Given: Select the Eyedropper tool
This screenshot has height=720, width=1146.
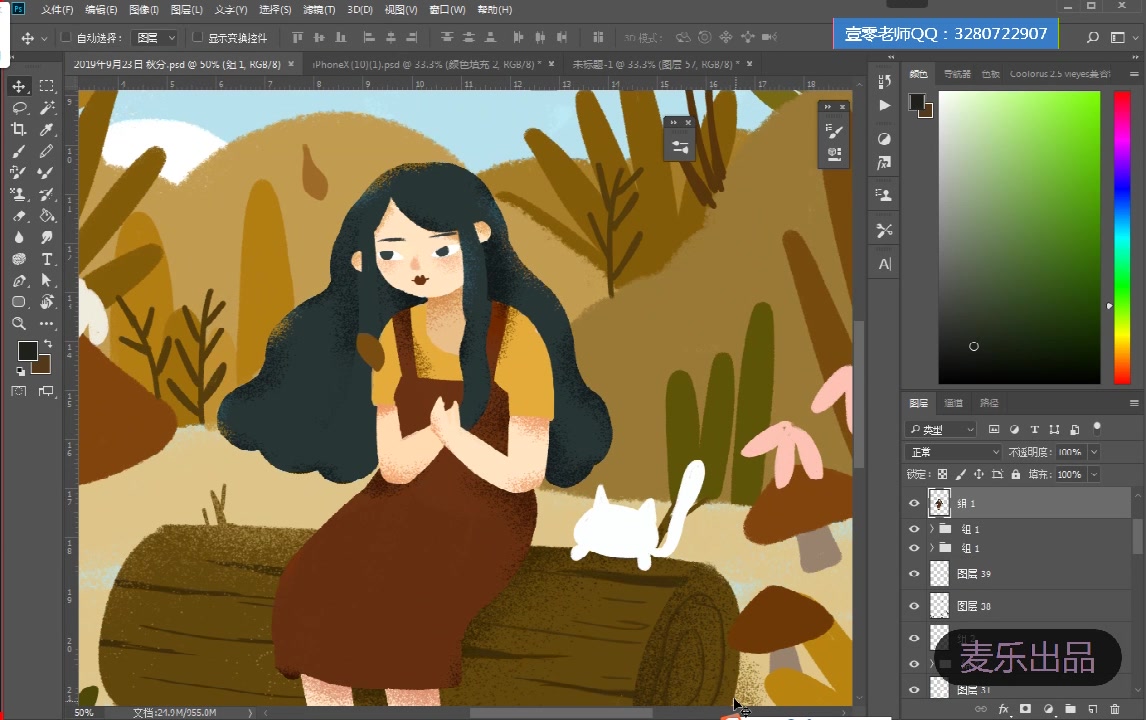Looking at the screenshot, I should (46, 130).
